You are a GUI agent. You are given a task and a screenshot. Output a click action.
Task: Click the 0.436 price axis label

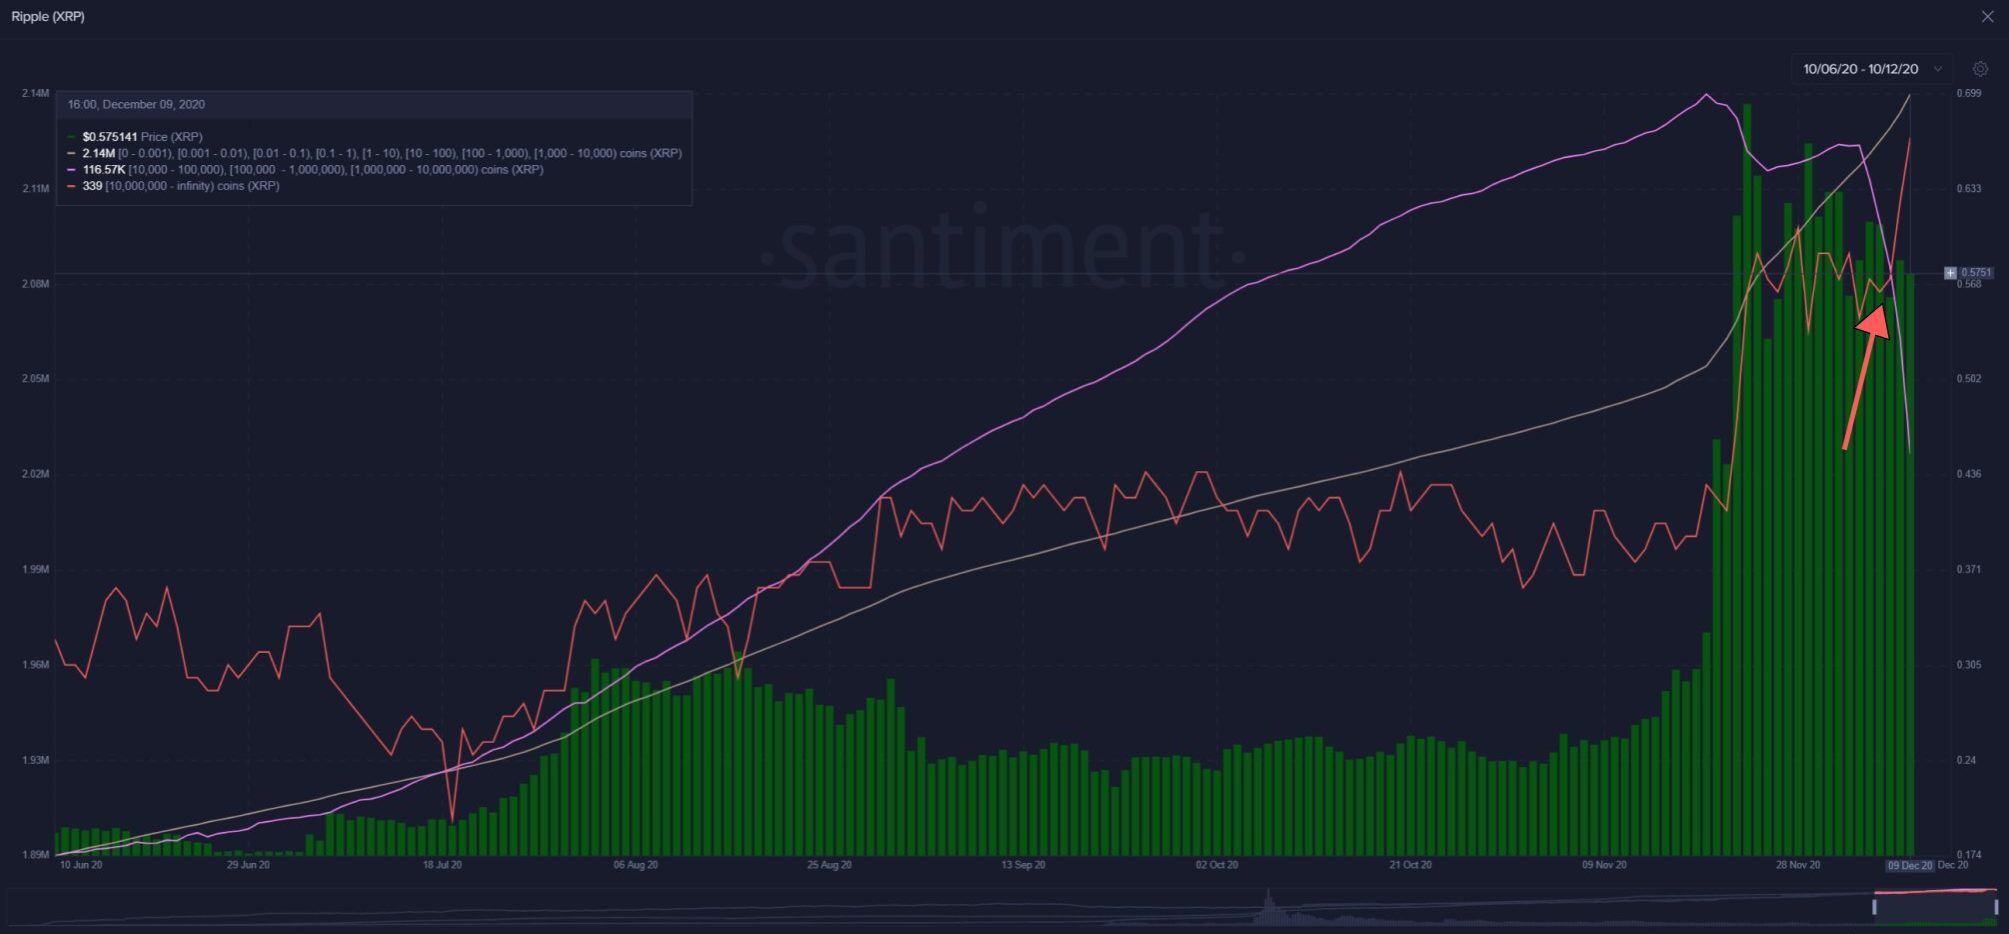[x=1968, y=474]
